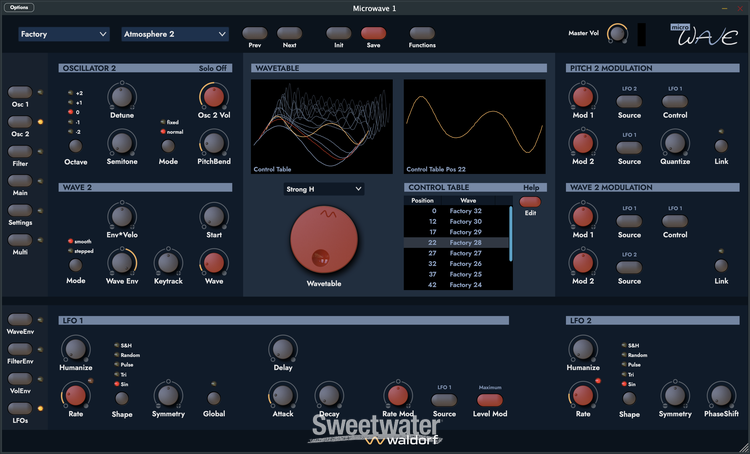The height and width of the screenshot is (454, 750).
Task: Click the red Wave knob
Action: [214, 263]
